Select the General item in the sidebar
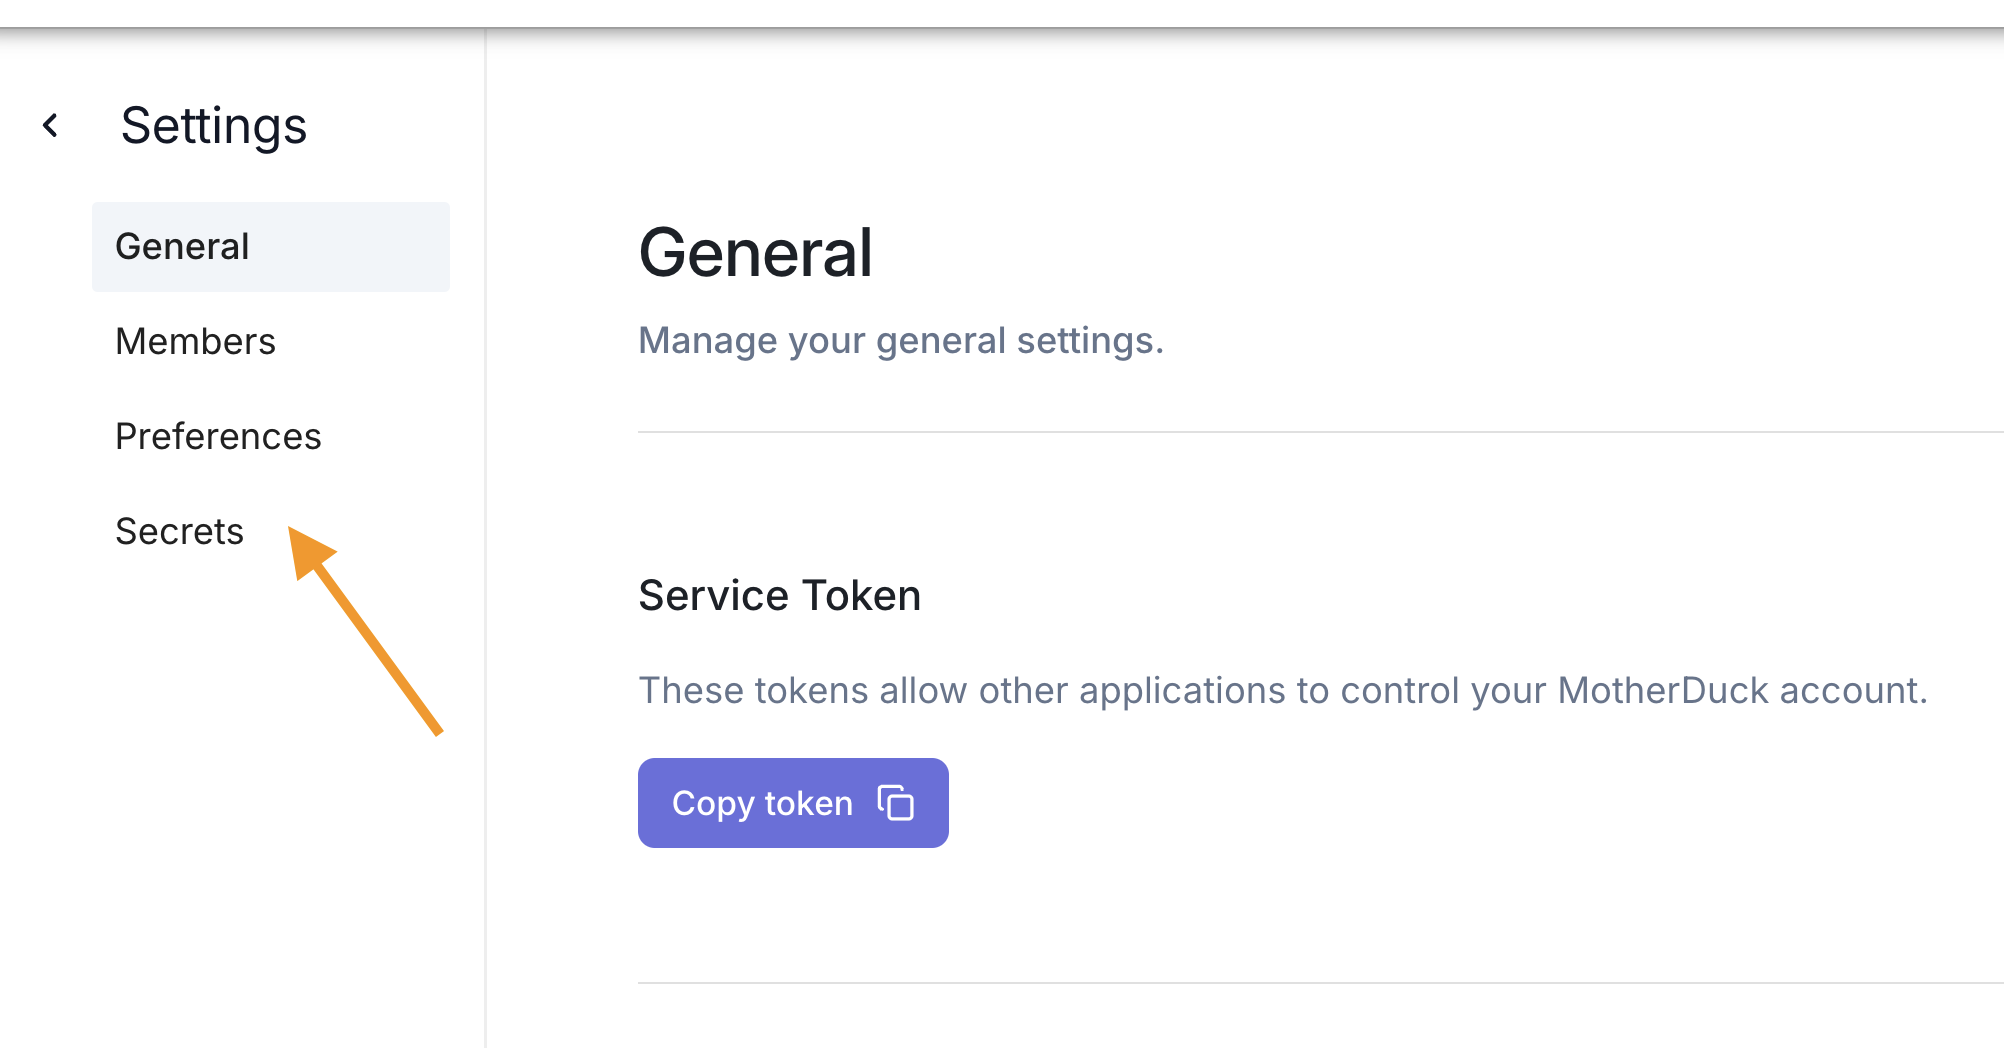Image resolution: width=2004 pixels, height=1048 pixels. [182, 247]
